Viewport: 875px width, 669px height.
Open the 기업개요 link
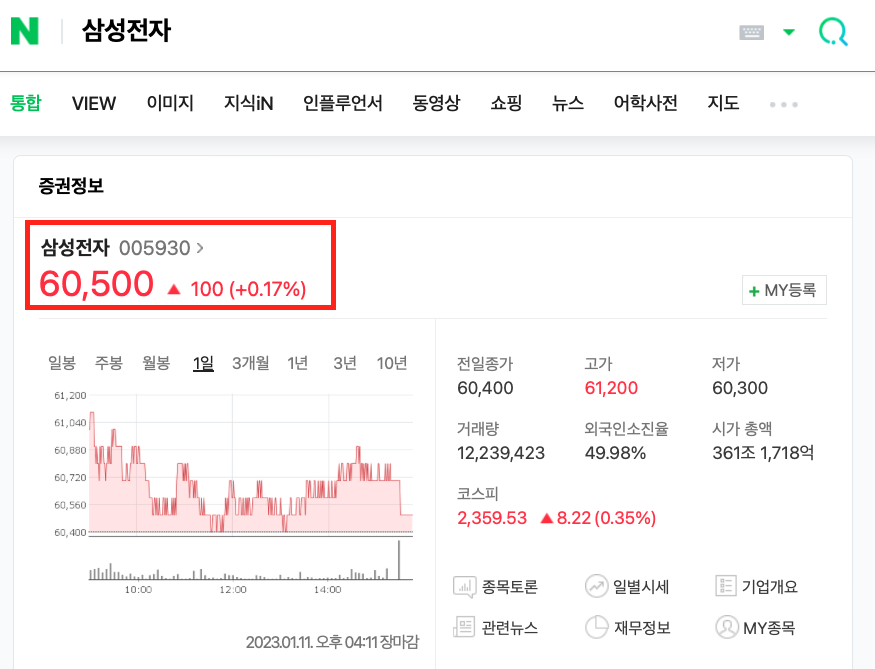pos(770,587)
